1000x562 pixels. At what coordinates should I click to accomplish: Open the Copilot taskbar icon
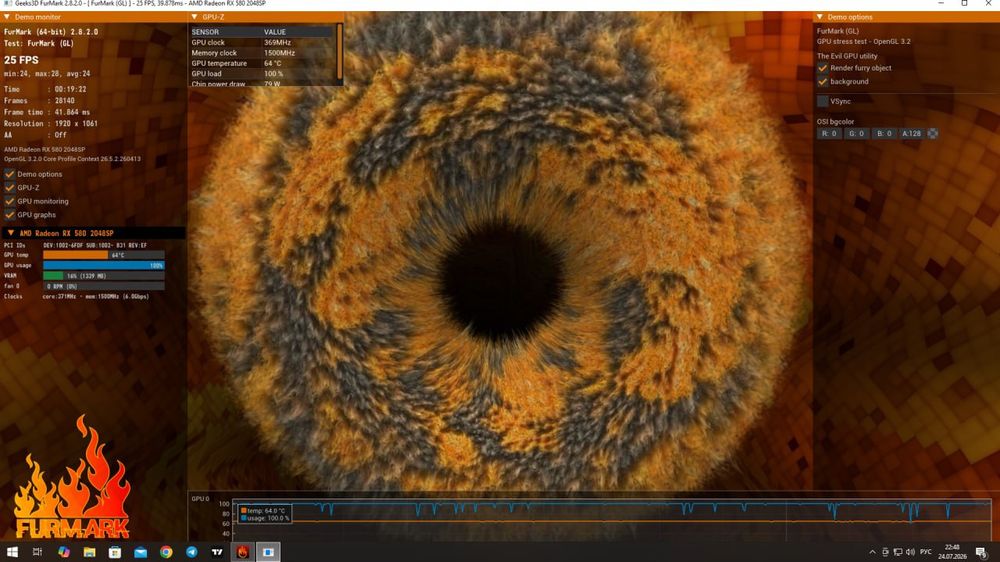(64, 552)
